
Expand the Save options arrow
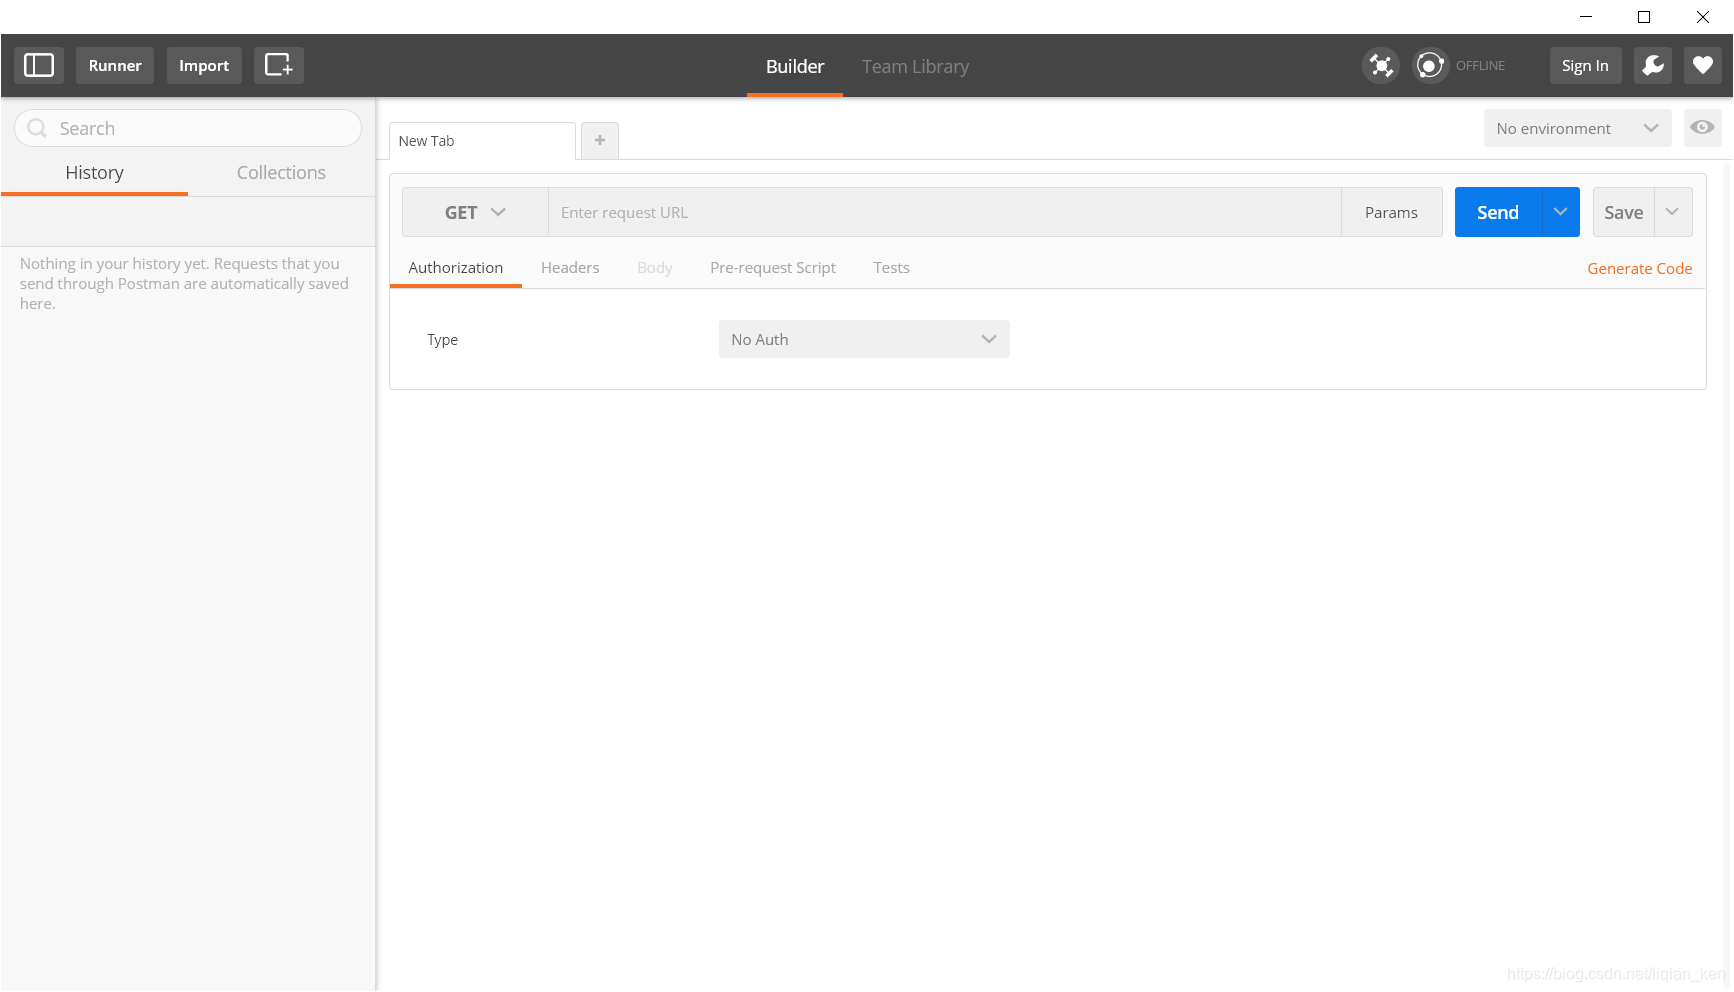tap(1673, 212)
